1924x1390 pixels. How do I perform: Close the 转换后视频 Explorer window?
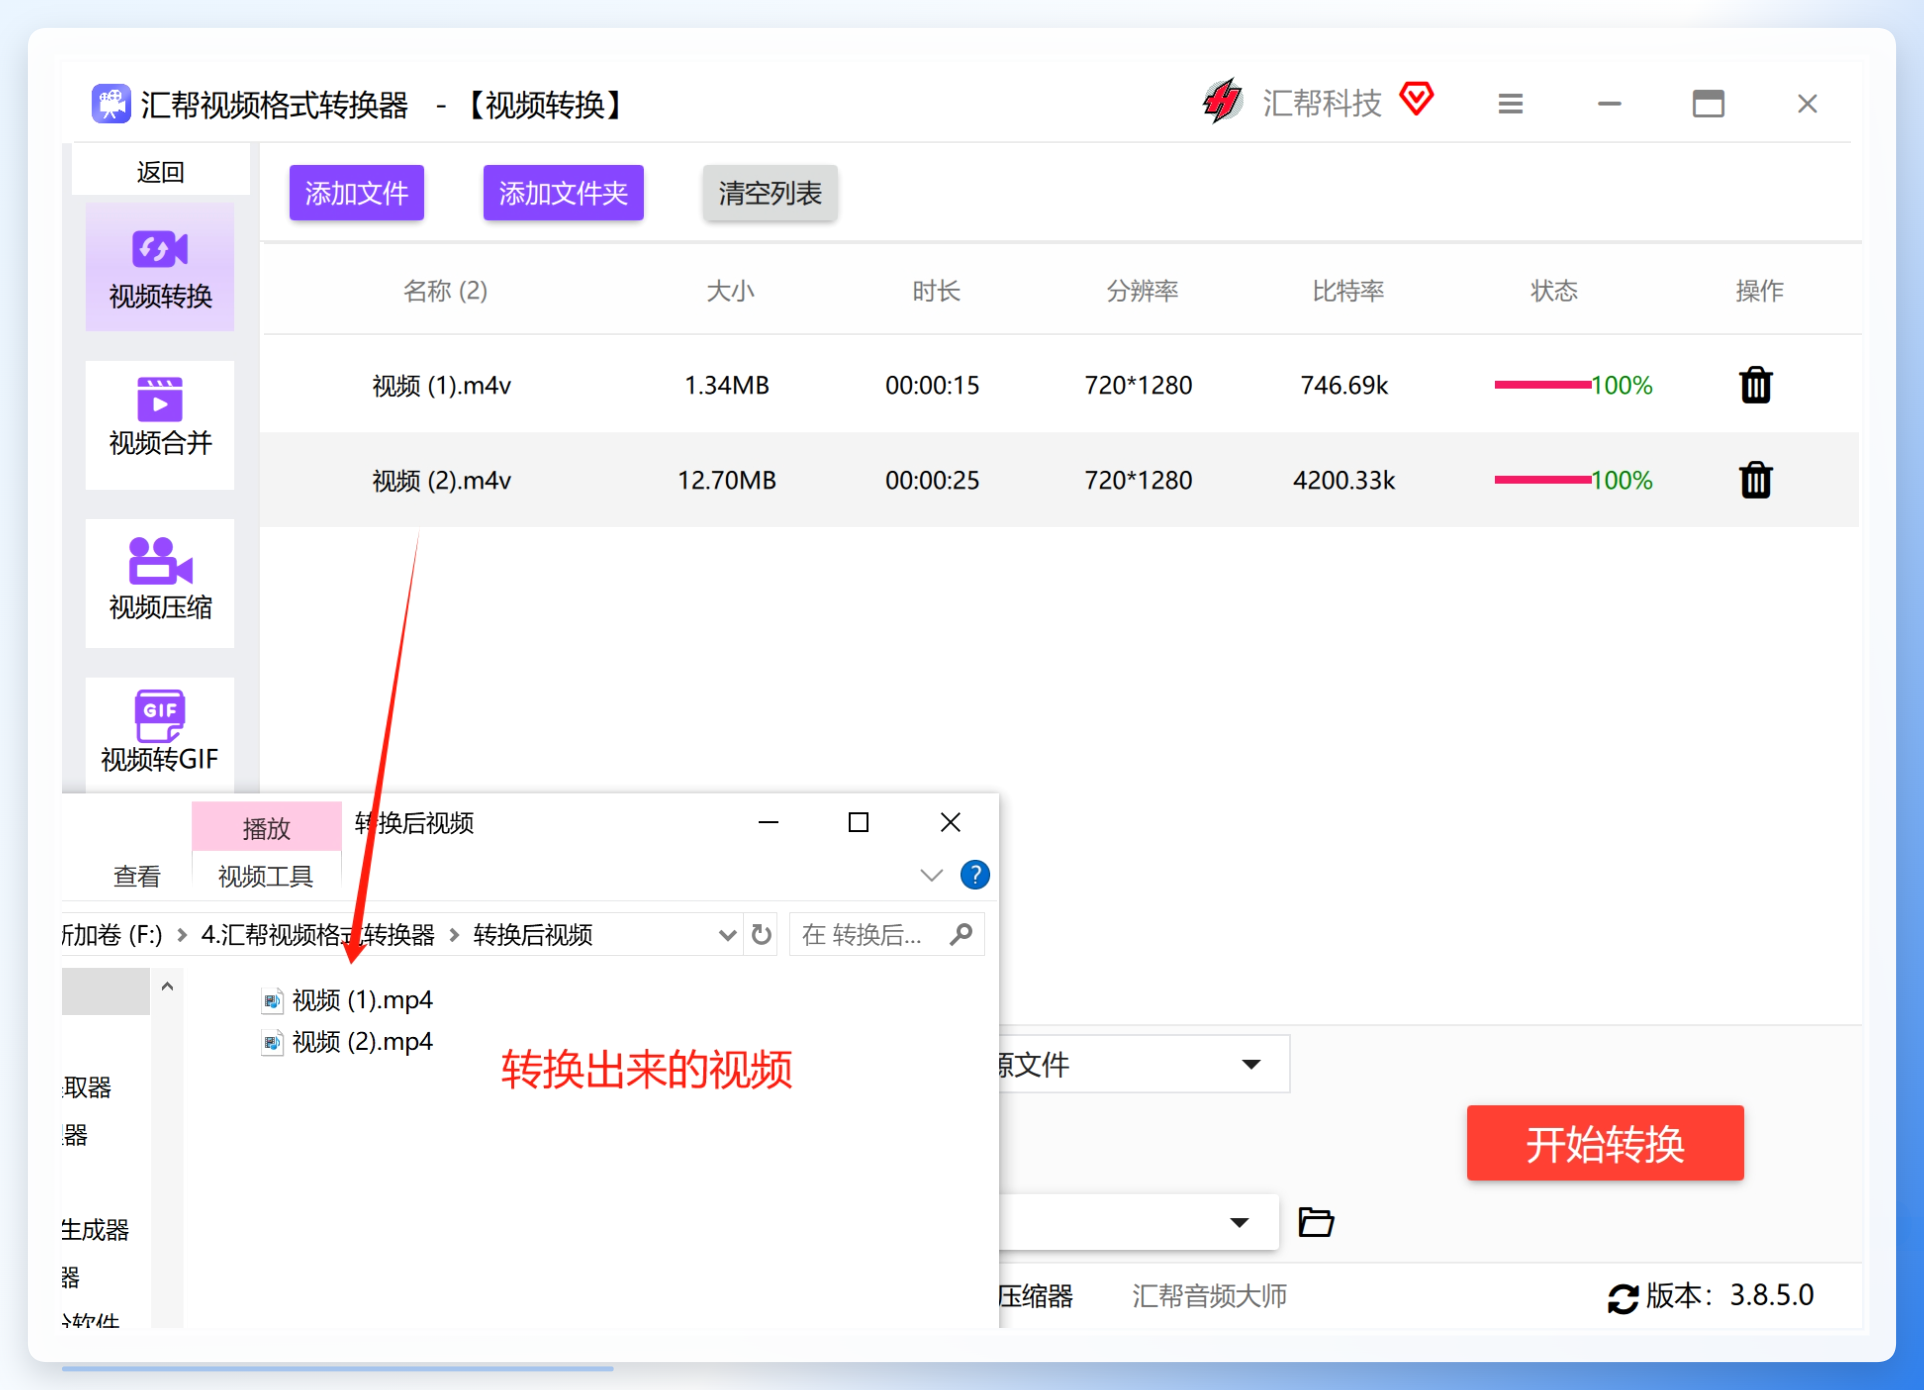tap(950, 822)
